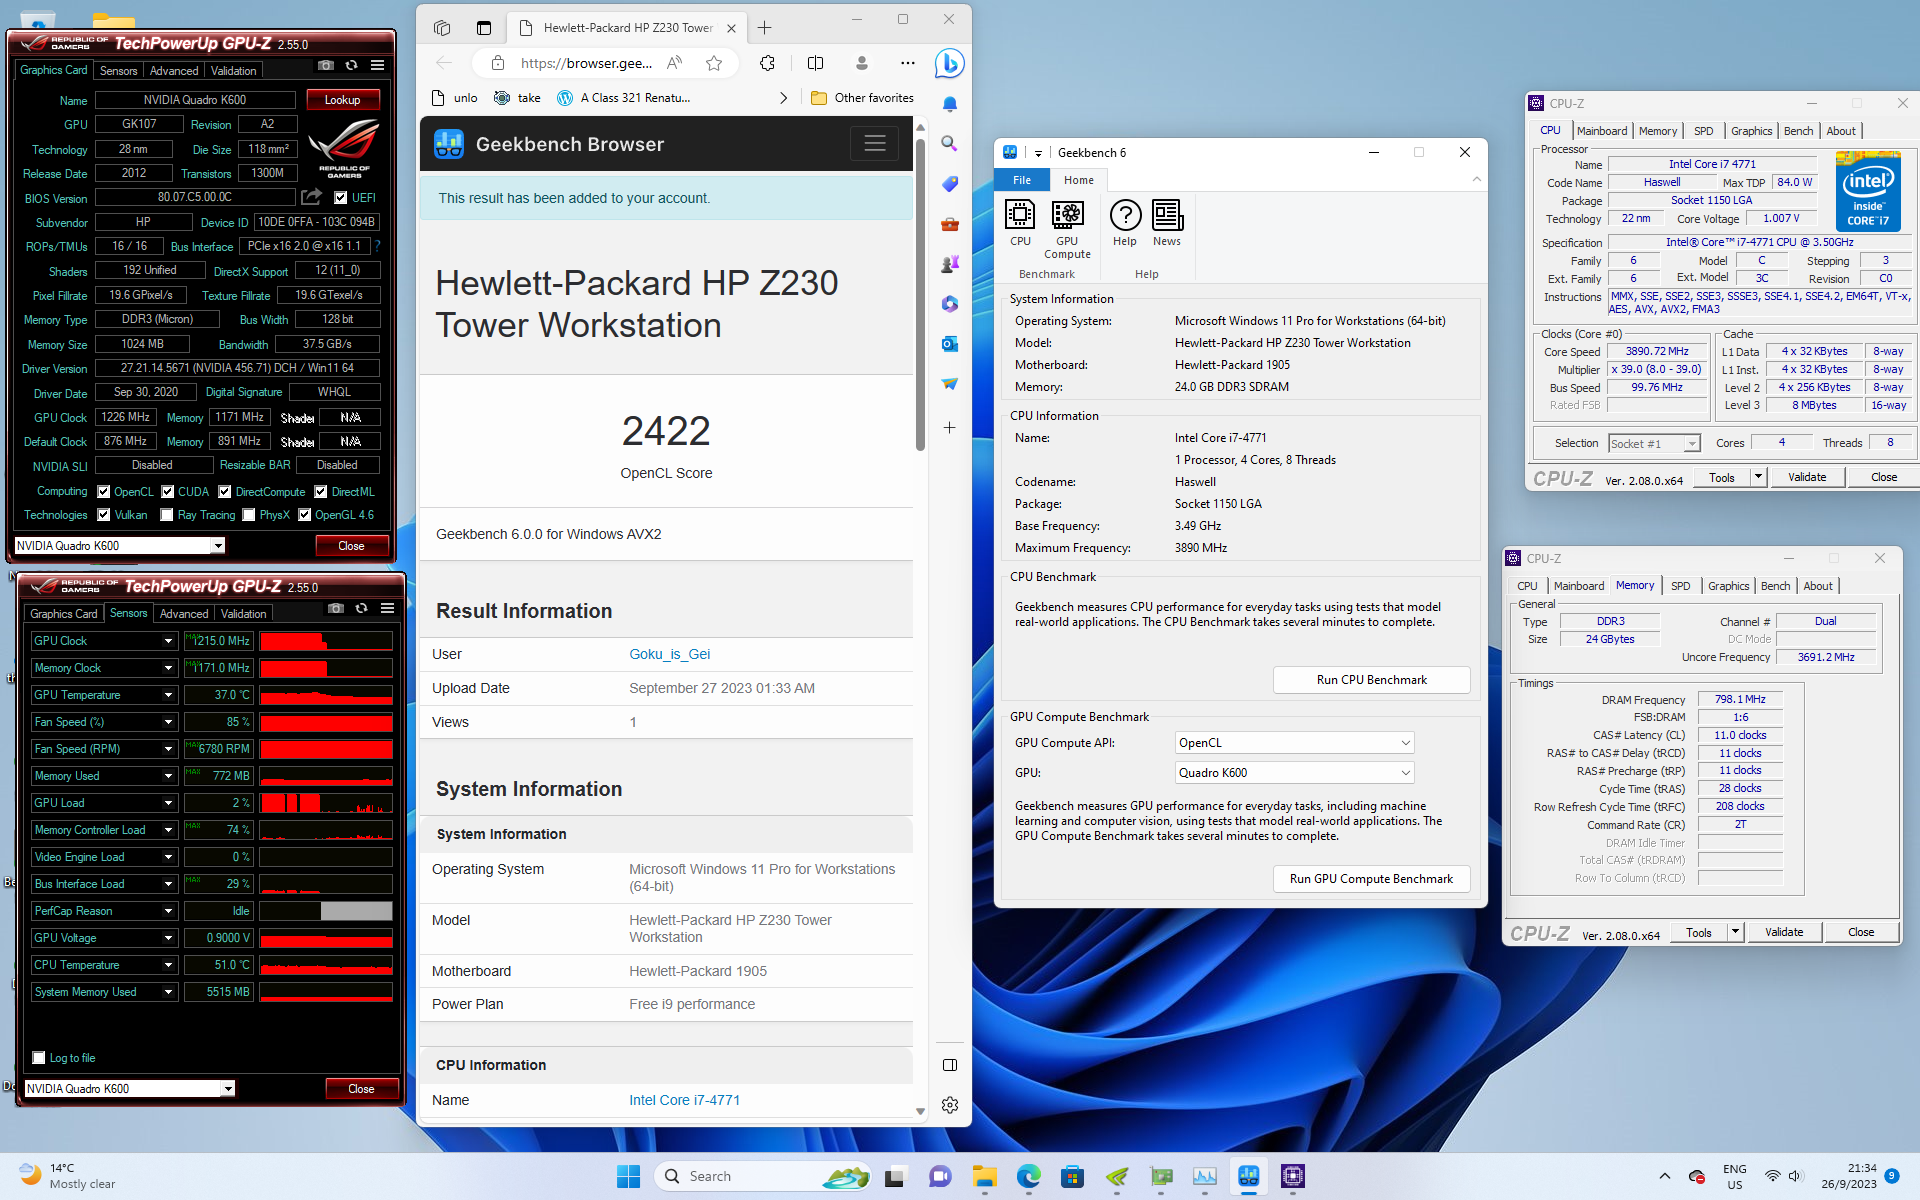
Task: Open Tools dropdown arrow in upper CPU-Z
Action: pyautogui.click(x=1758, y=477)
